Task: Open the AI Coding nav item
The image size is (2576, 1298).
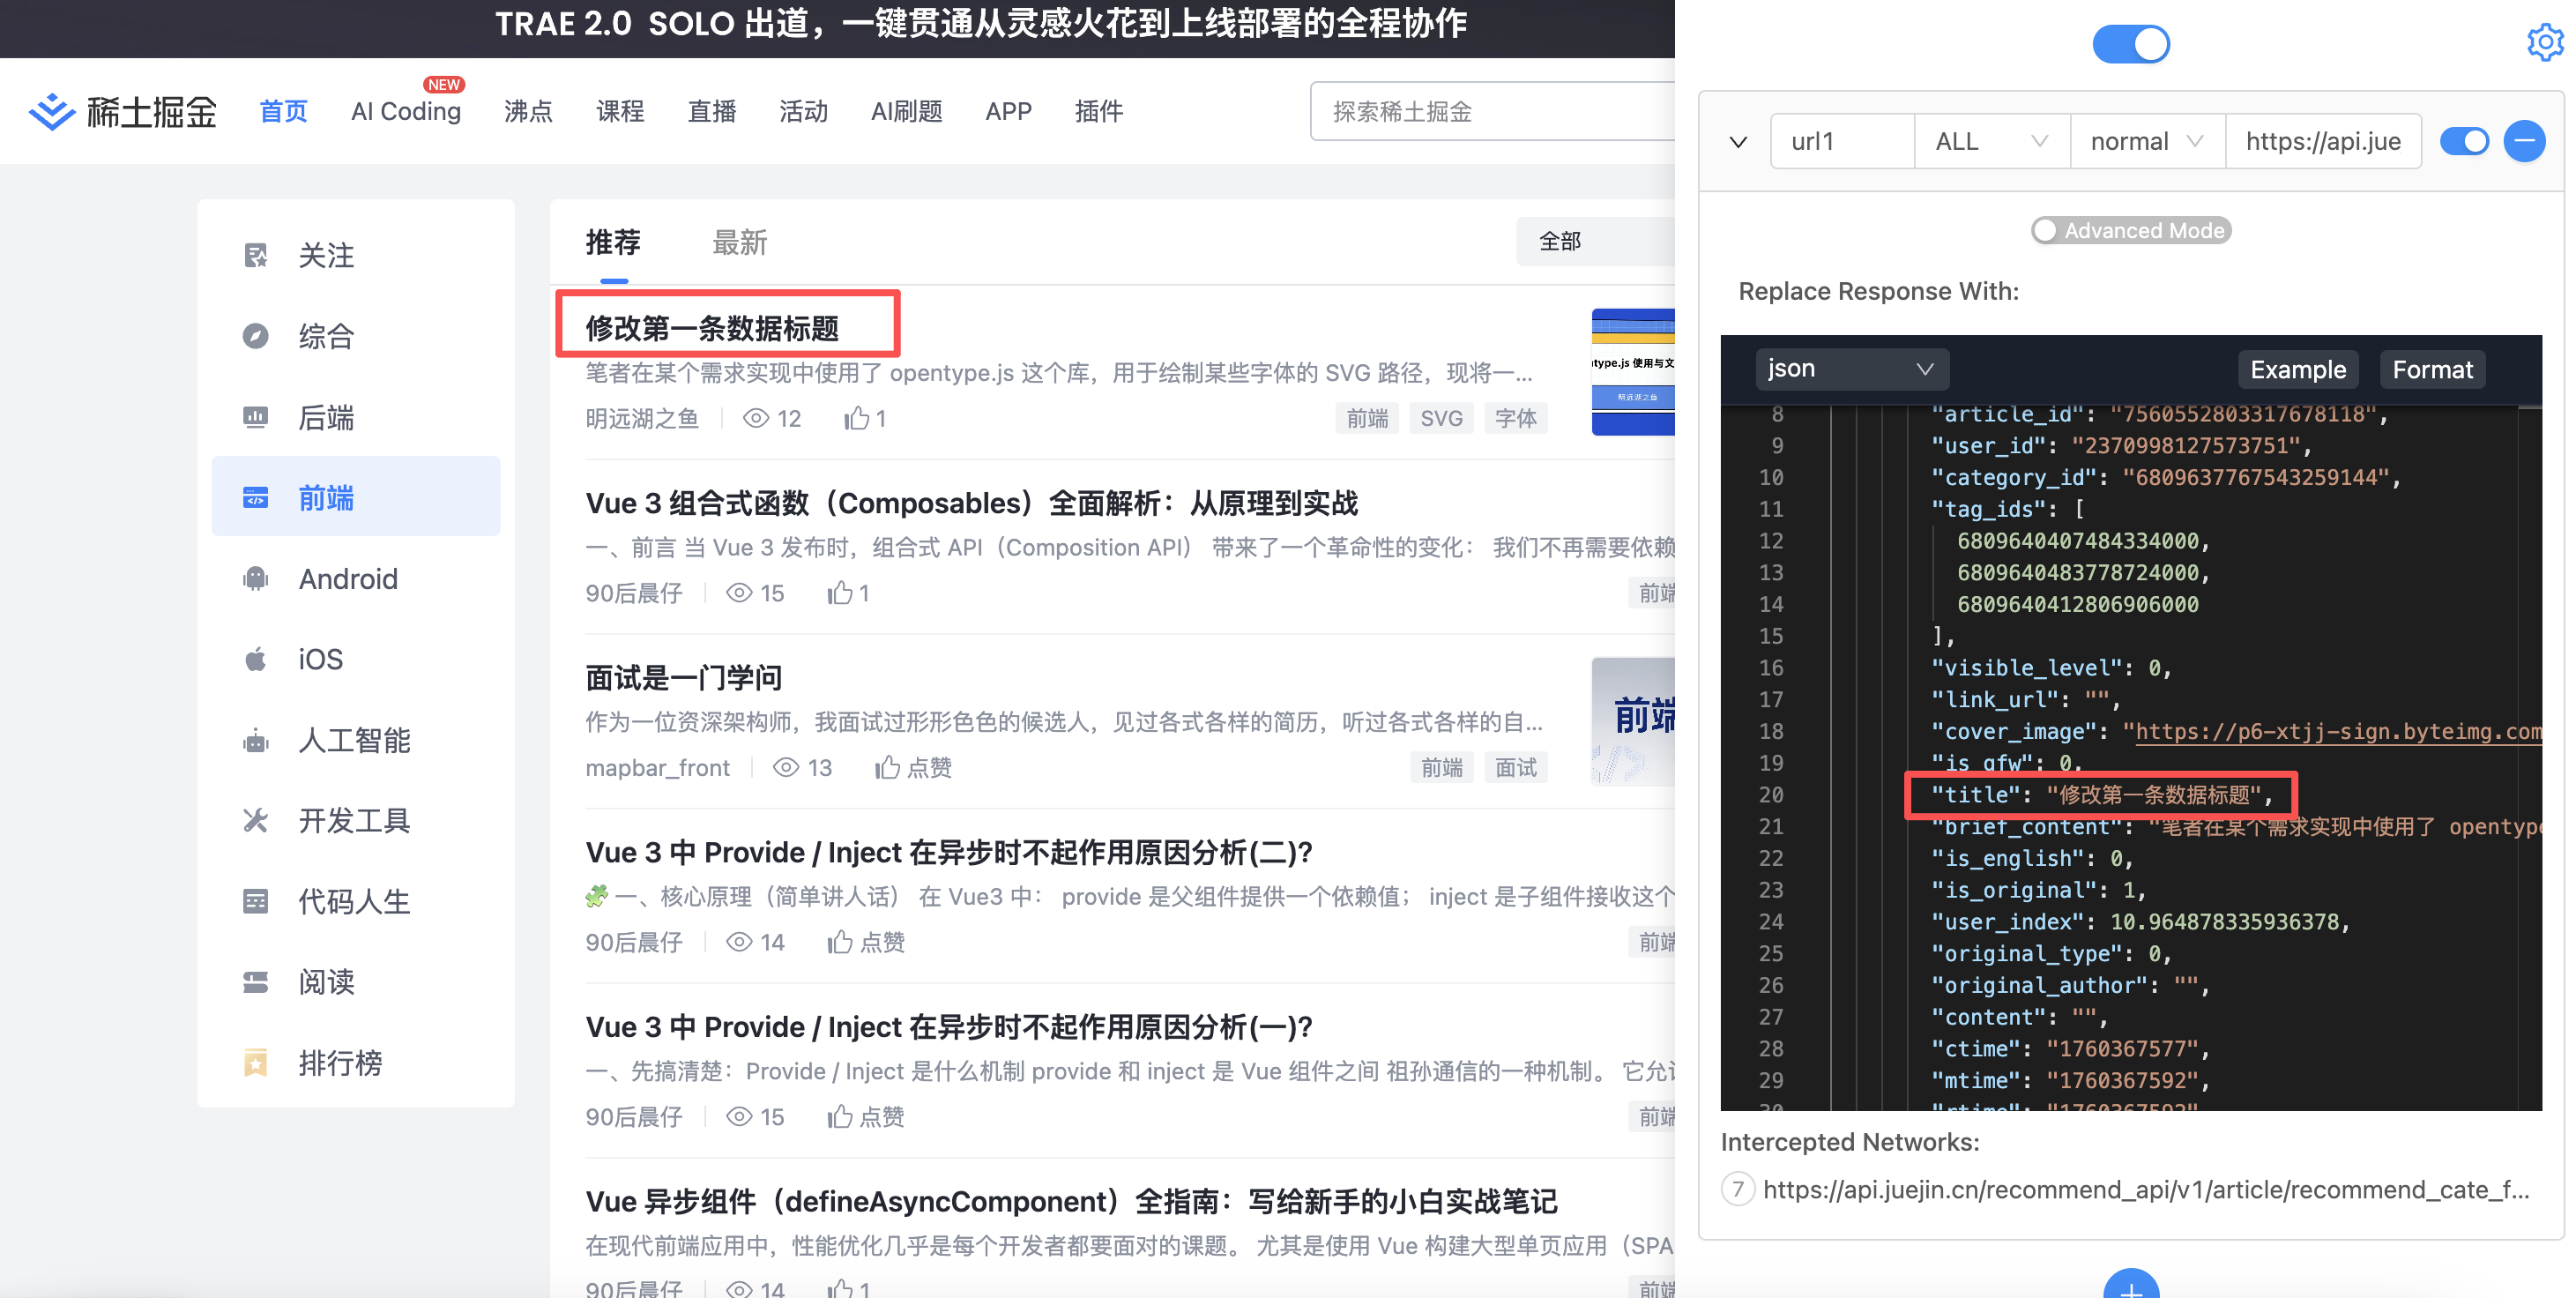Action: click(405, 111)
